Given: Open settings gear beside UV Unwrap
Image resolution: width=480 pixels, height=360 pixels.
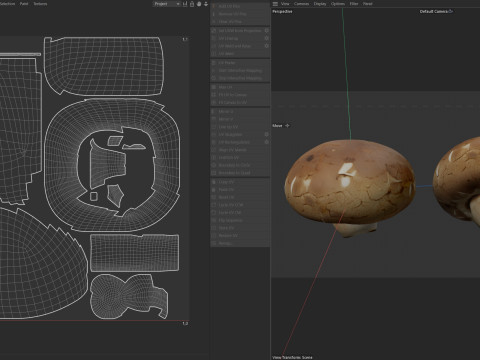Looking at the screenshot, I should [266, 38].
